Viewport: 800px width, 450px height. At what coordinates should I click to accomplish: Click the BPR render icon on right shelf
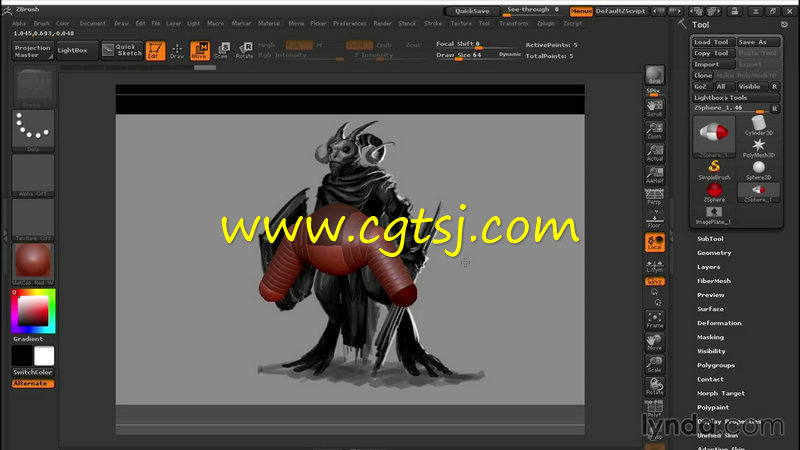[655, 75]
